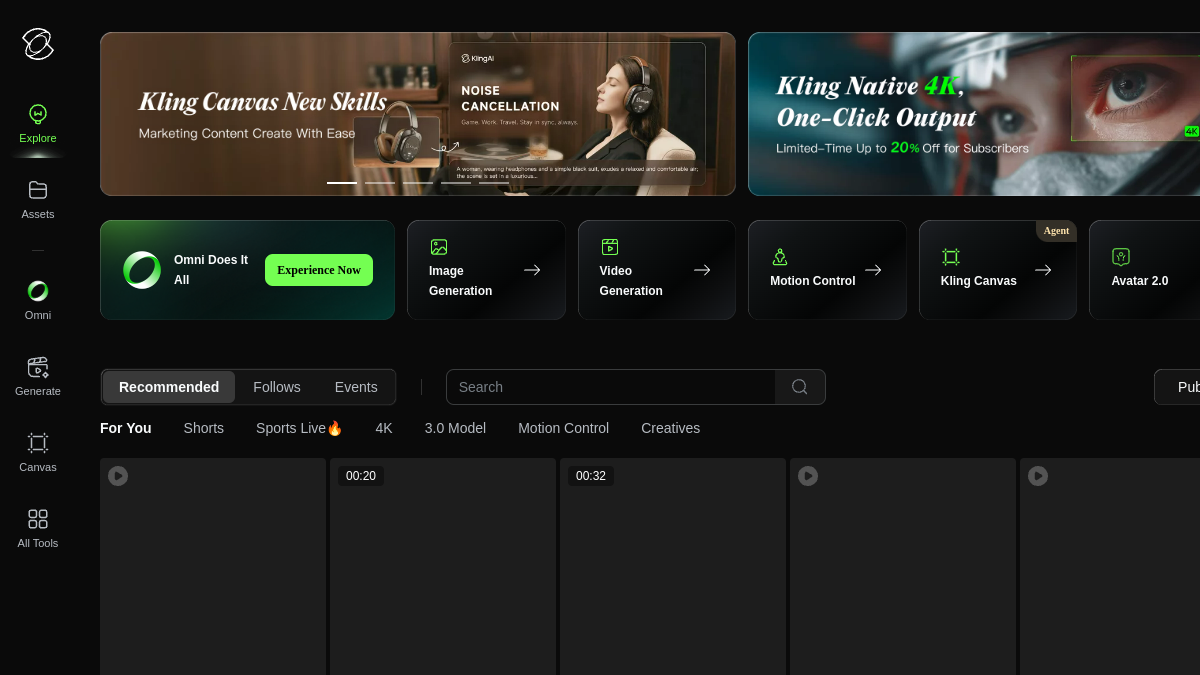Click the Motion Control arrow

click(873, 270)
